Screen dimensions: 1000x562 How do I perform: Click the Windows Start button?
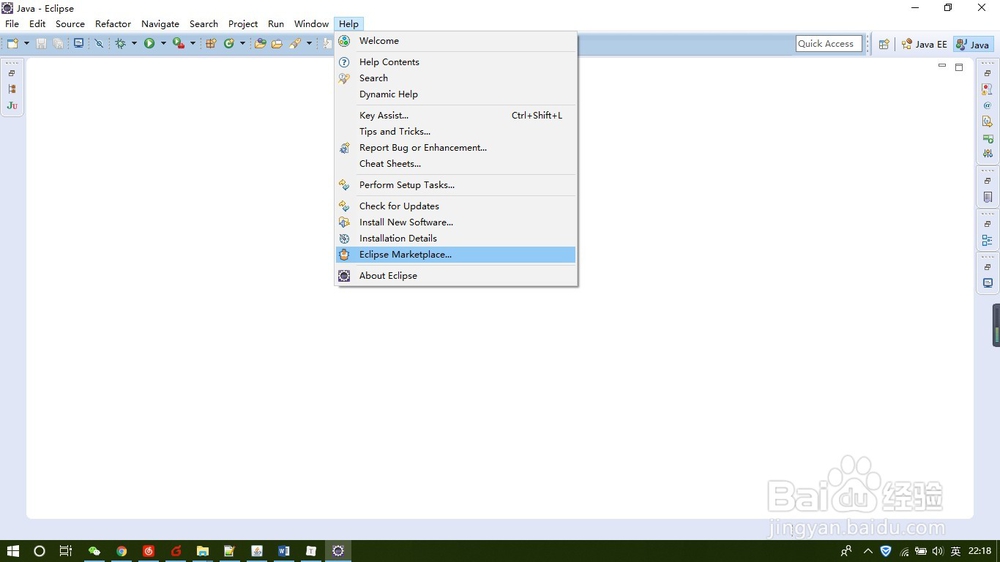click(12, 551)
